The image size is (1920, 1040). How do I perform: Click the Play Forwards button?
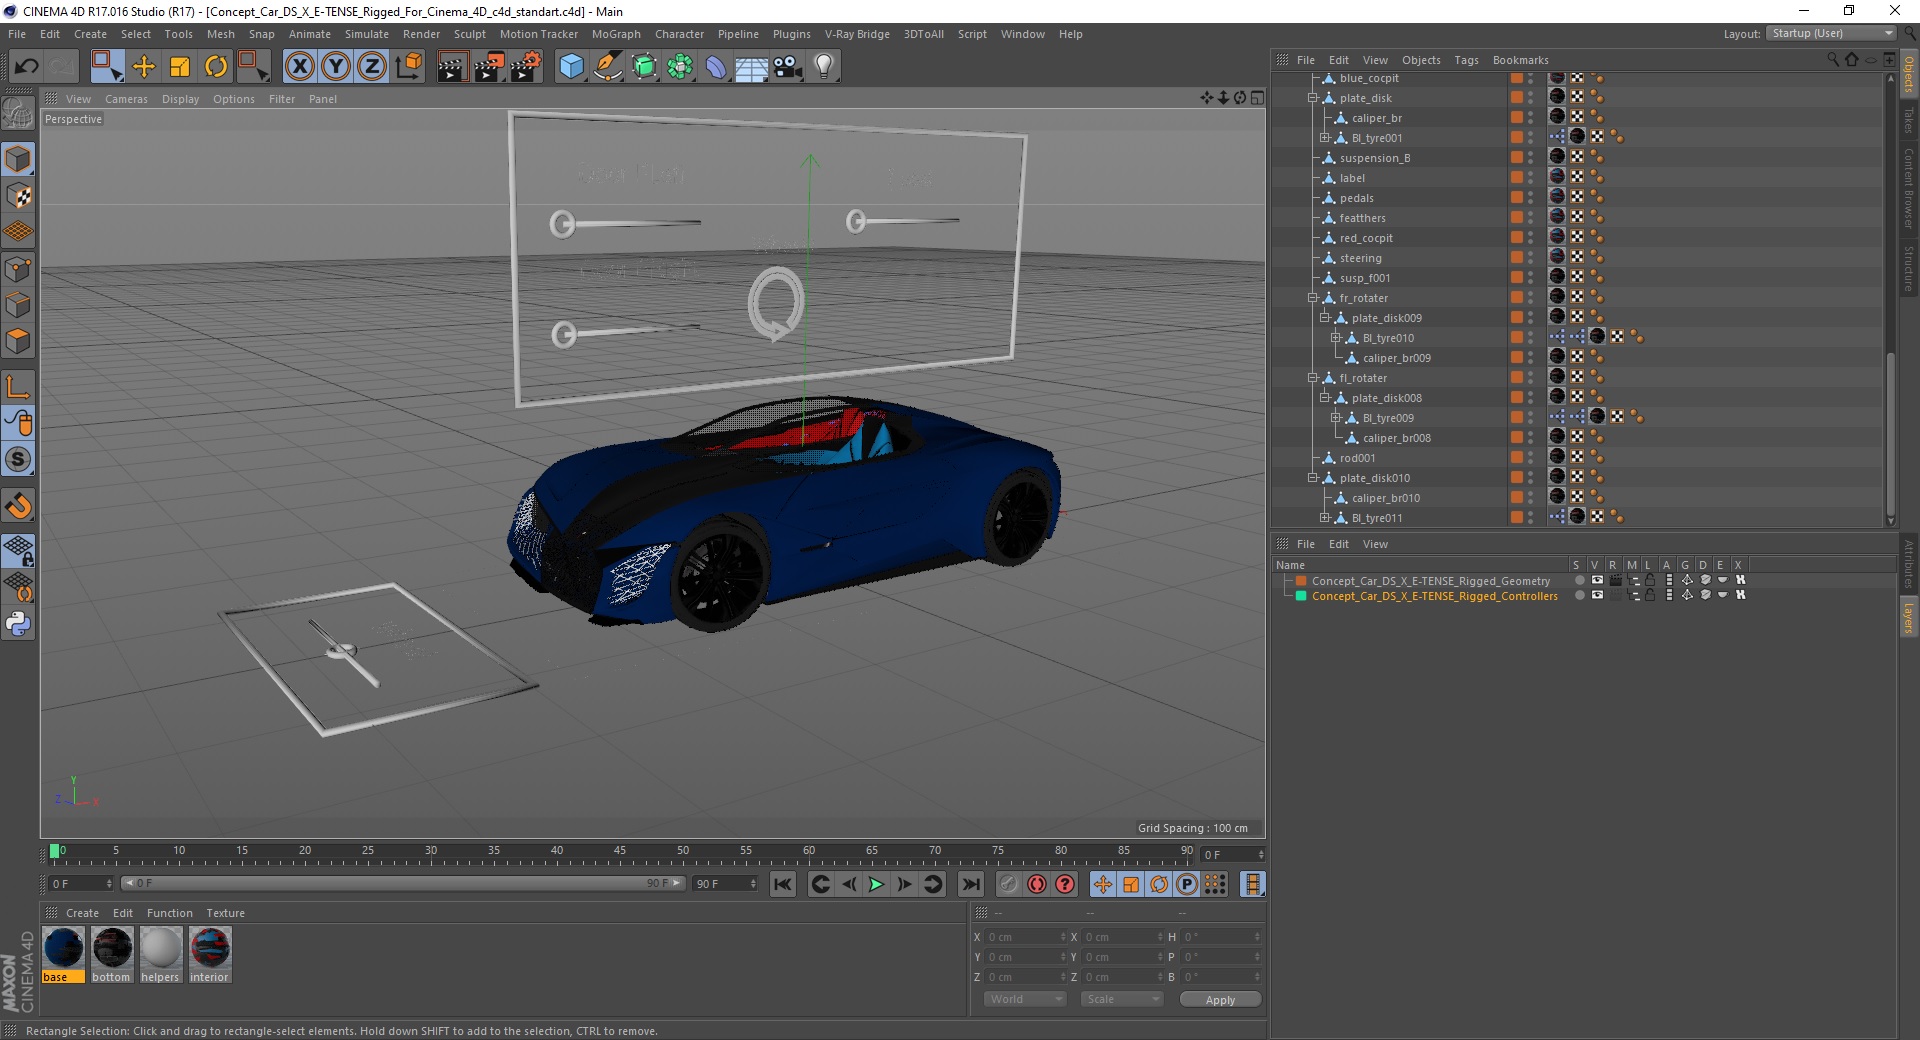click(876, 884)
